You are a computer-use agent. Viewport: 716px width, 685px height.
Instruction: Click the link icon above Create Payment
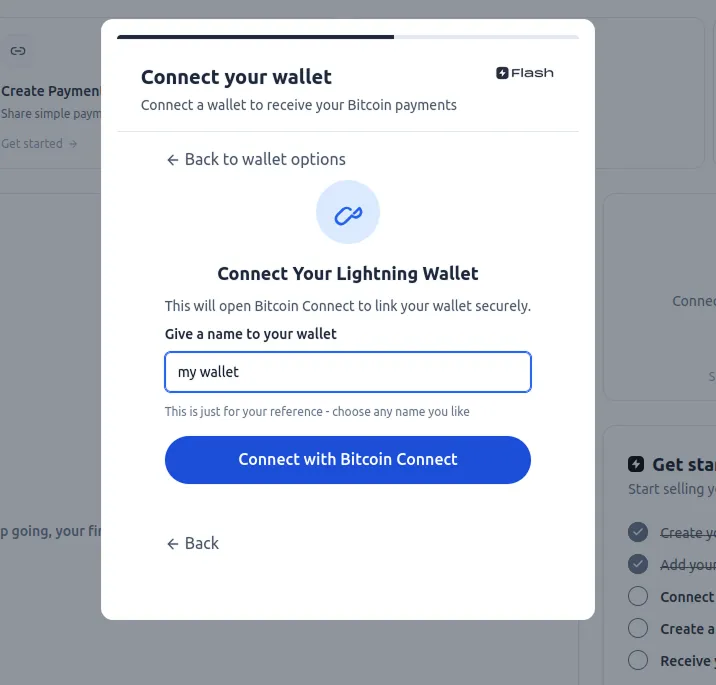click(17, 50)
